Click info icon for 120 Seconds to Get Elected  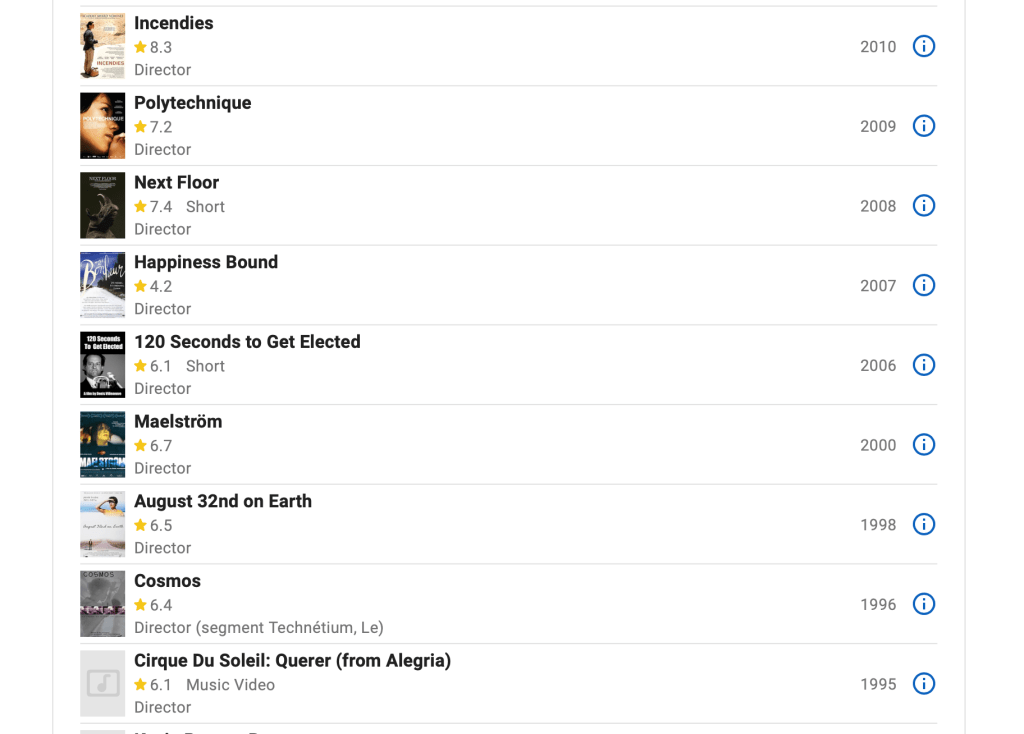click(x=924, y=365)
